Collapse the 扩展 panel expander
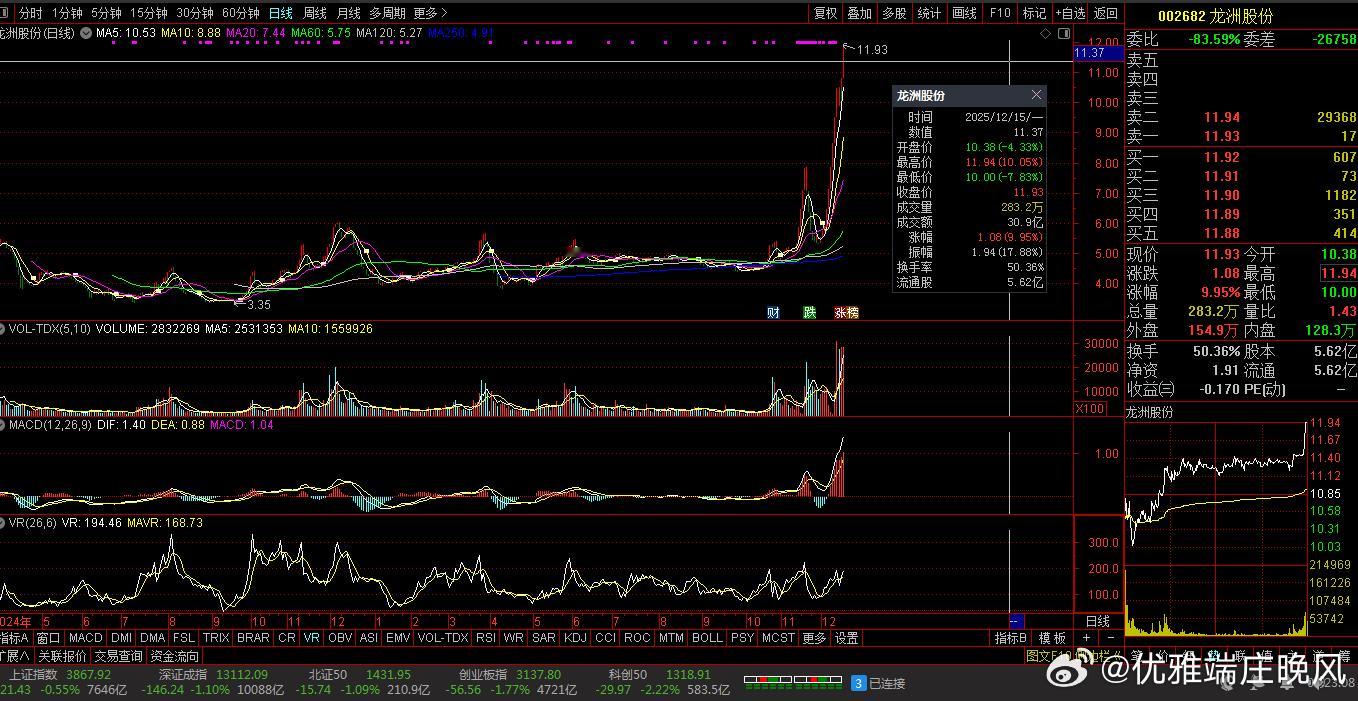This screenshot has width=1358, height=701. [x=15, y=656]
